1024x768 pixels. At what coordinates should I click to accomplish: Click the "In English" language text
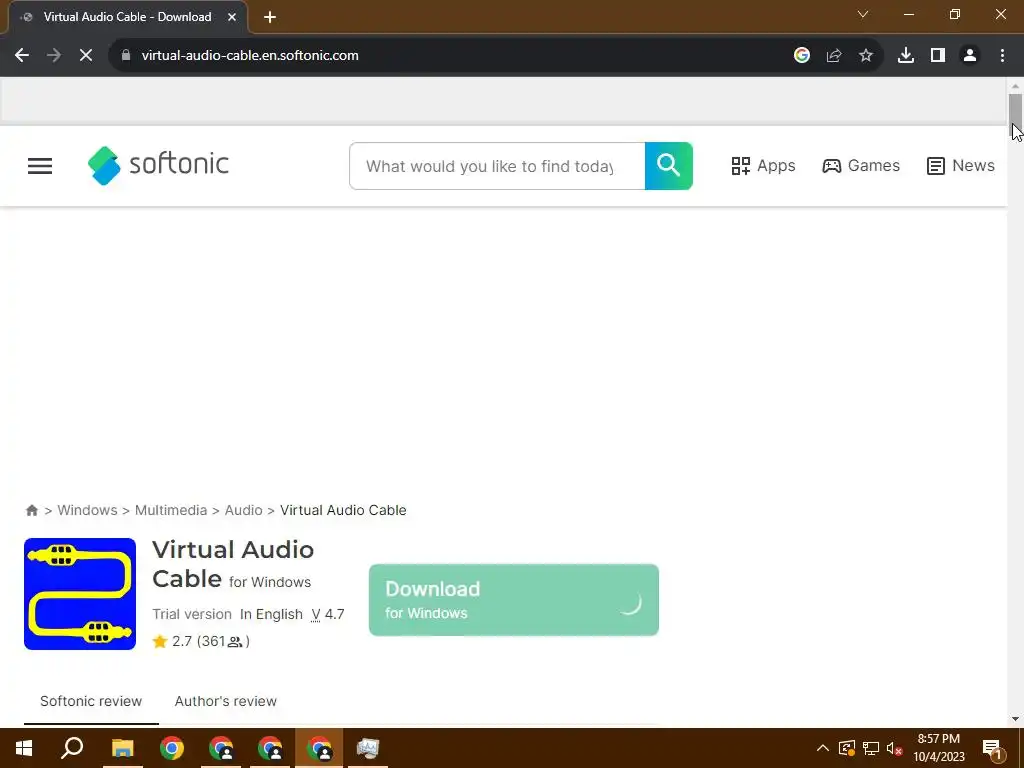point(271,615)
